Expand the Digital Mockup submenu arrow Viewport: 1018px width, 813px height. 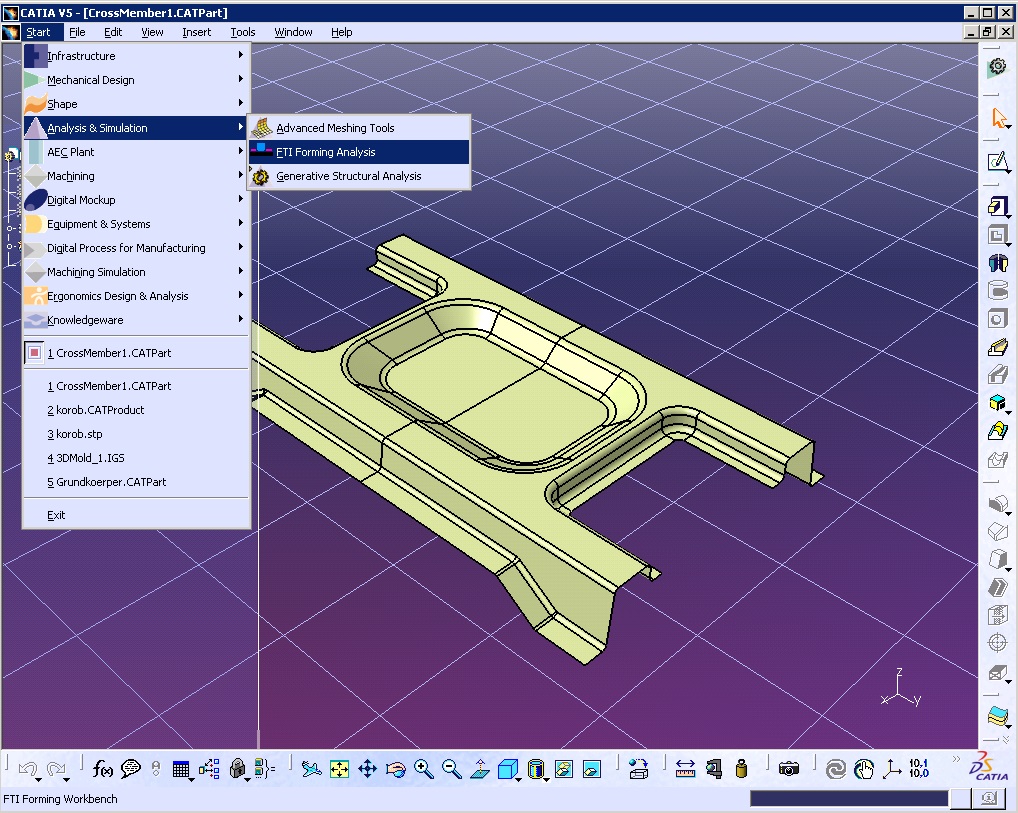tap(240, 199)
